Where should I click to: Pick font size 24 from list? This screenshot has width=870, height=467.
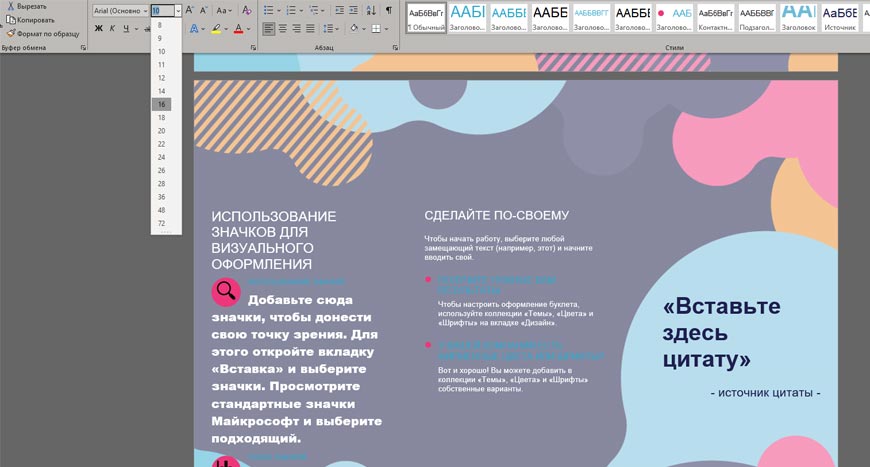pos(161,157)
